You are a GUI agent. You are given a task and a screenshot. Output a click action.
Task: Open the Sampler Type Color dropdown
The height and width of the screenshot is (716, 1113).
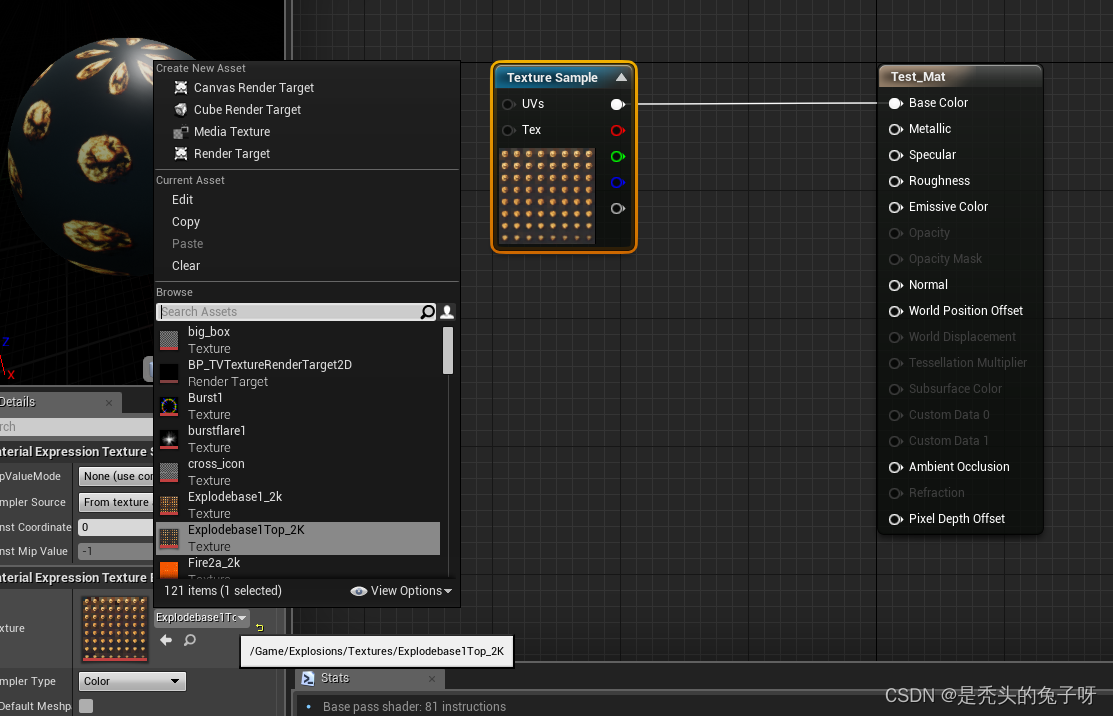(x=131, y=681)
